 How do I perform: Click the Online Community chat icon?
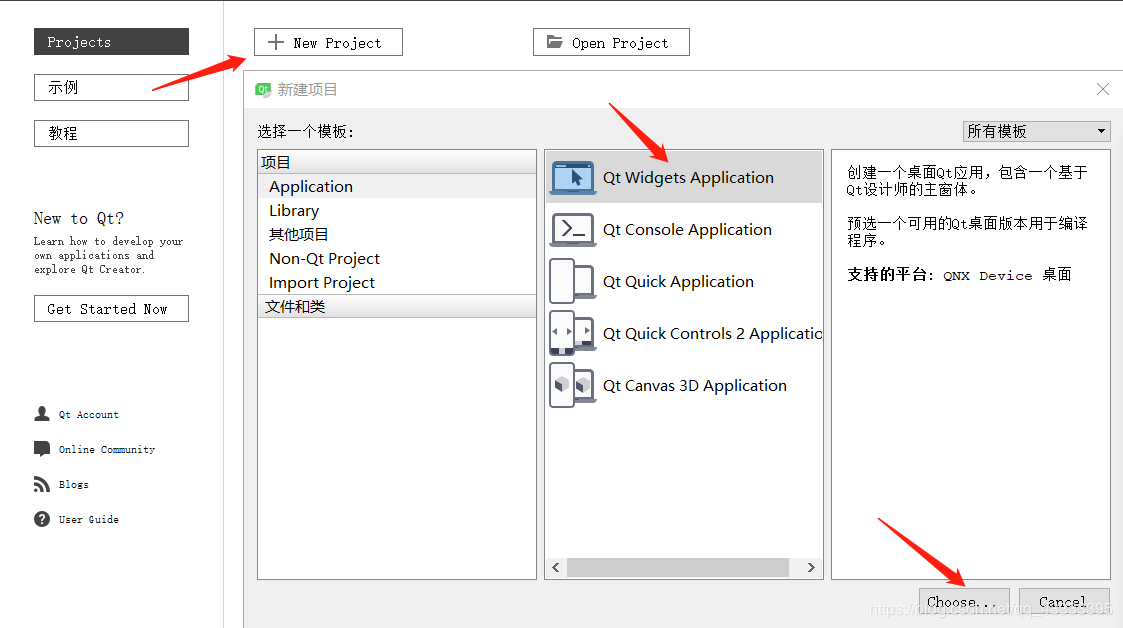pyautogui.click(x=42, y=449)
